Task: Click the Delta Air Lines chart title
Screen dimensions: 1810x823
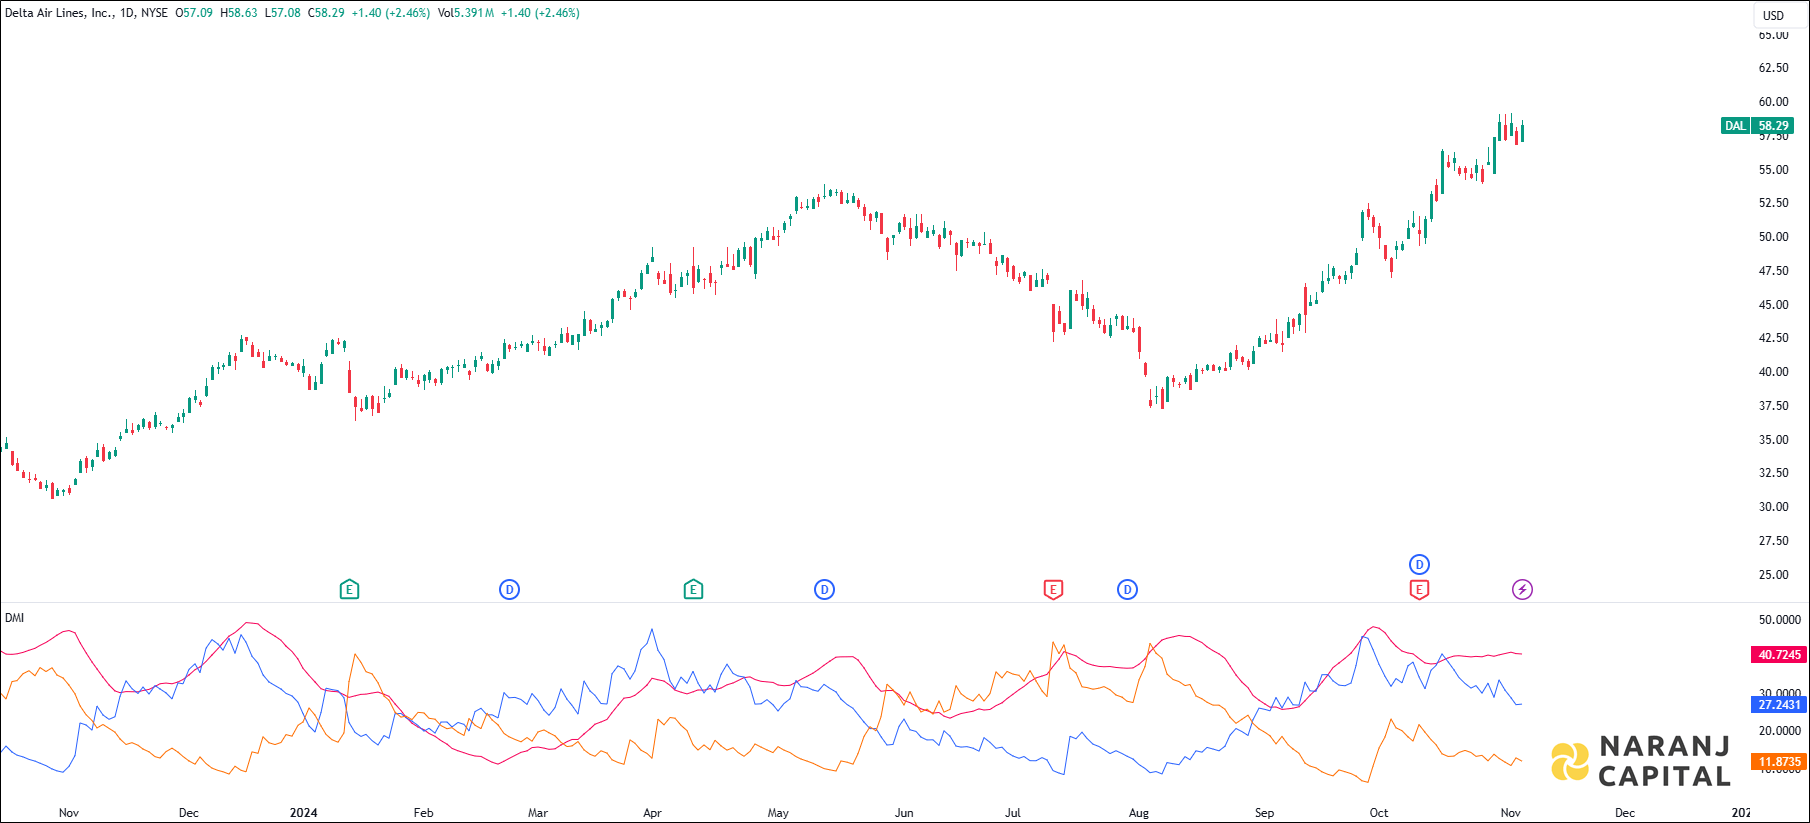Action: tap(59, 13)
